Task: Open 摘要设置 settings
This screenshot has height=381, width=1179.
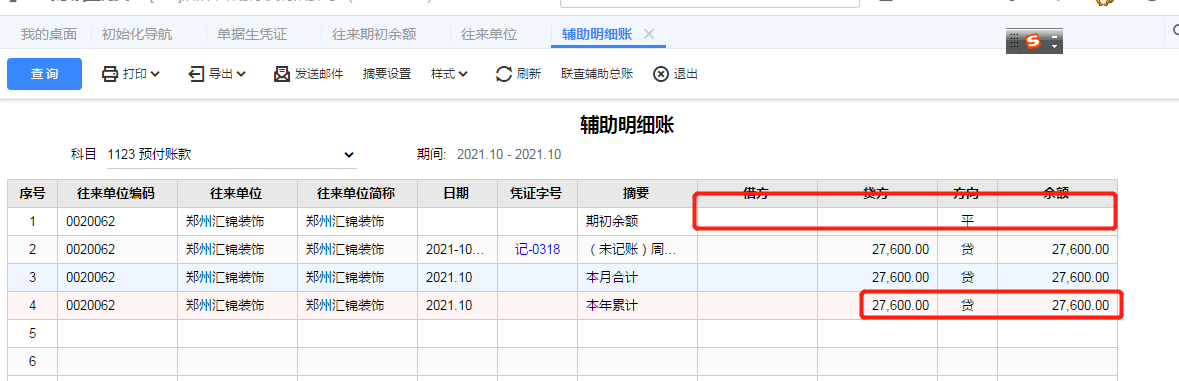Action: pyautogui.click(x=386, y=74)
